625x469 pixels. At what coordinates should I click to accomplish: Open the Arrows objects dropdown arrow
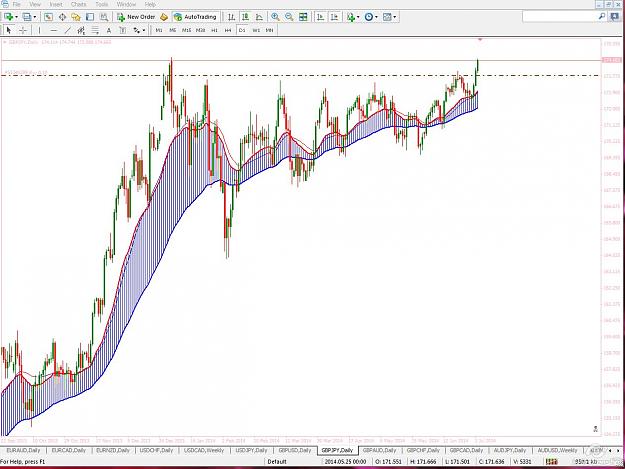click(144, 31)
